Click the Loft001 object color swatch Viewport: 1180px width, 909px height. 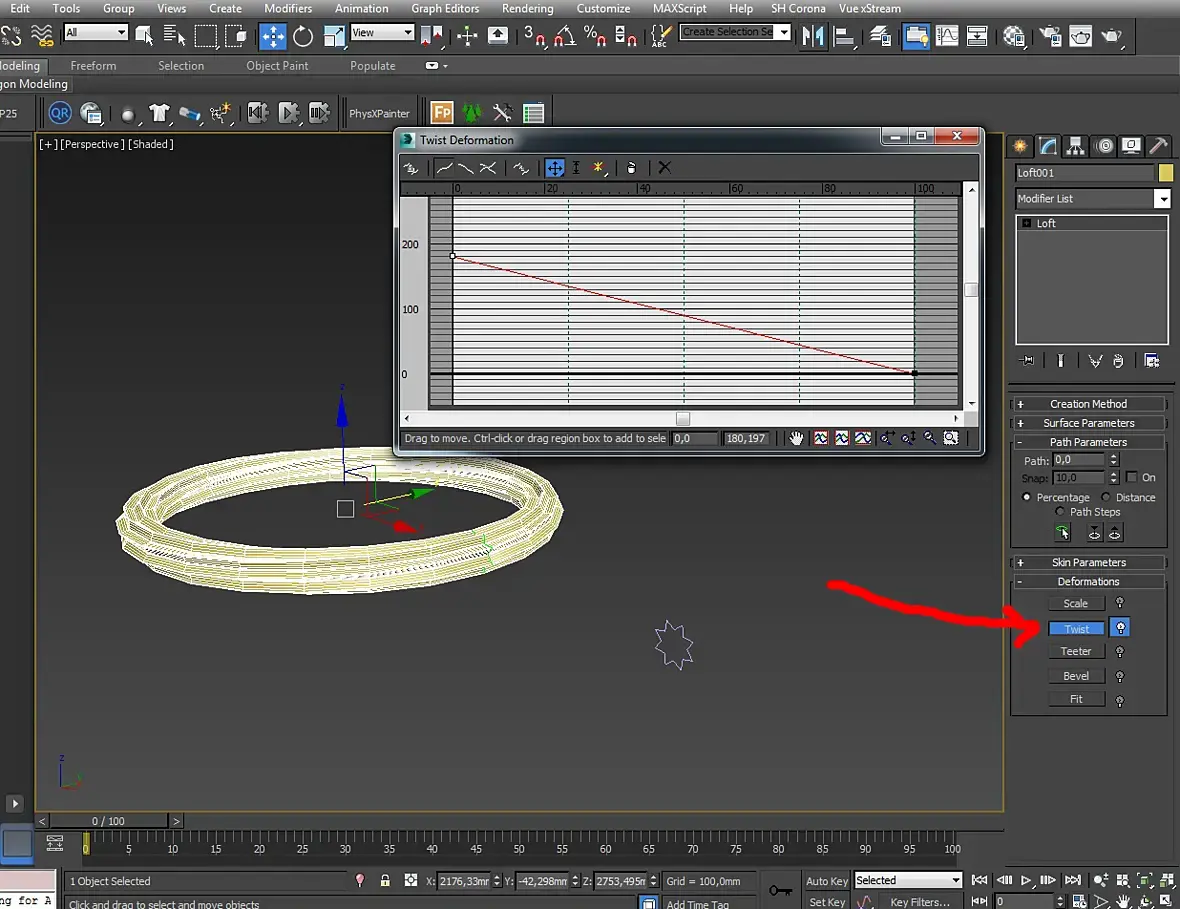tap(1165, 173)
